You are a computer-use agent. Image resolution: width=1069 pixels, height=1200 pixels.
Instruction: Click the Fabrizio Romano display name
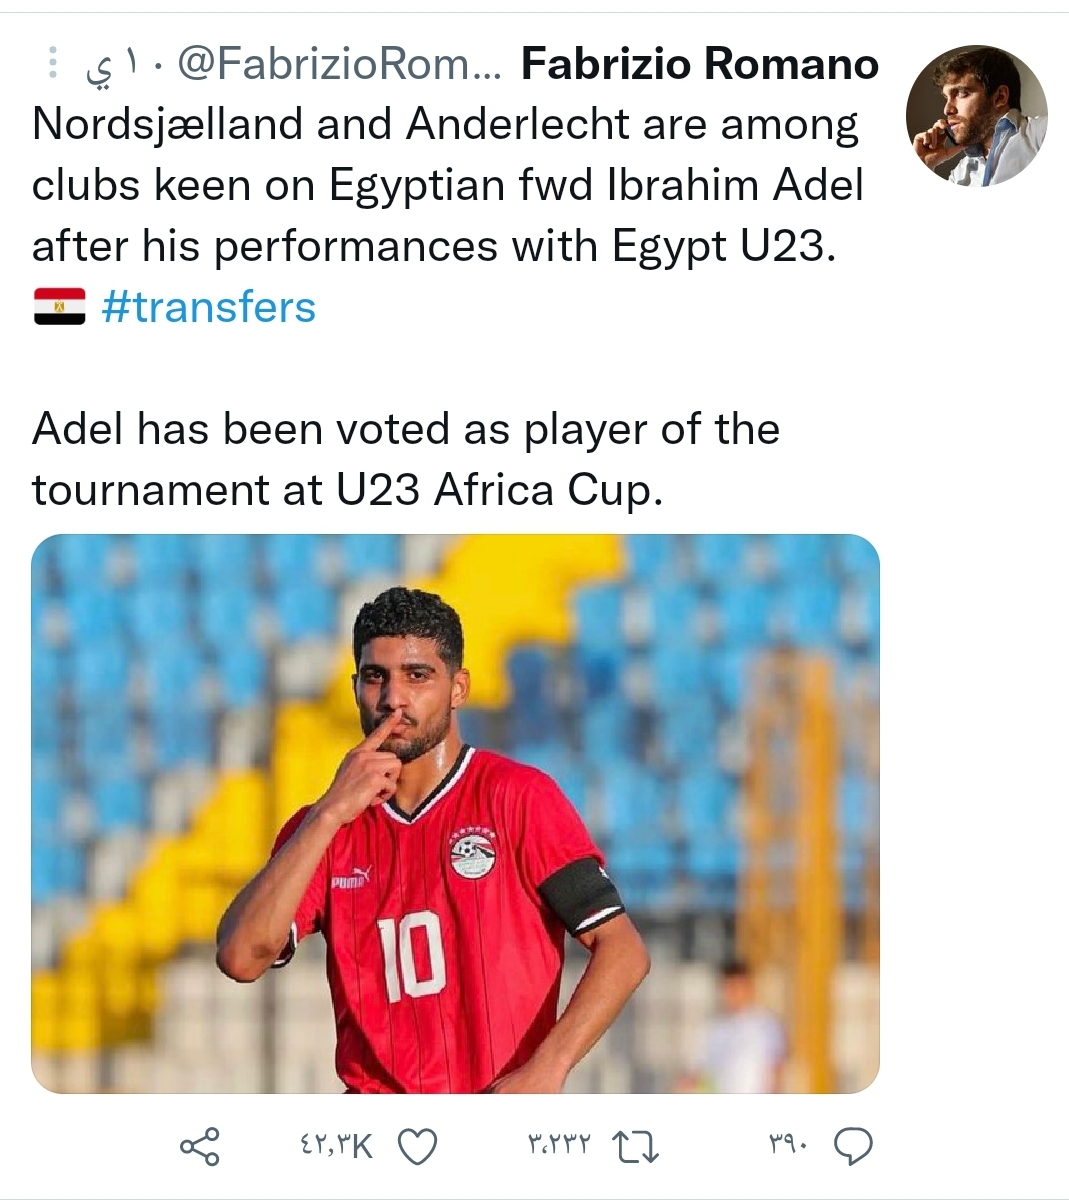[700, 65]
